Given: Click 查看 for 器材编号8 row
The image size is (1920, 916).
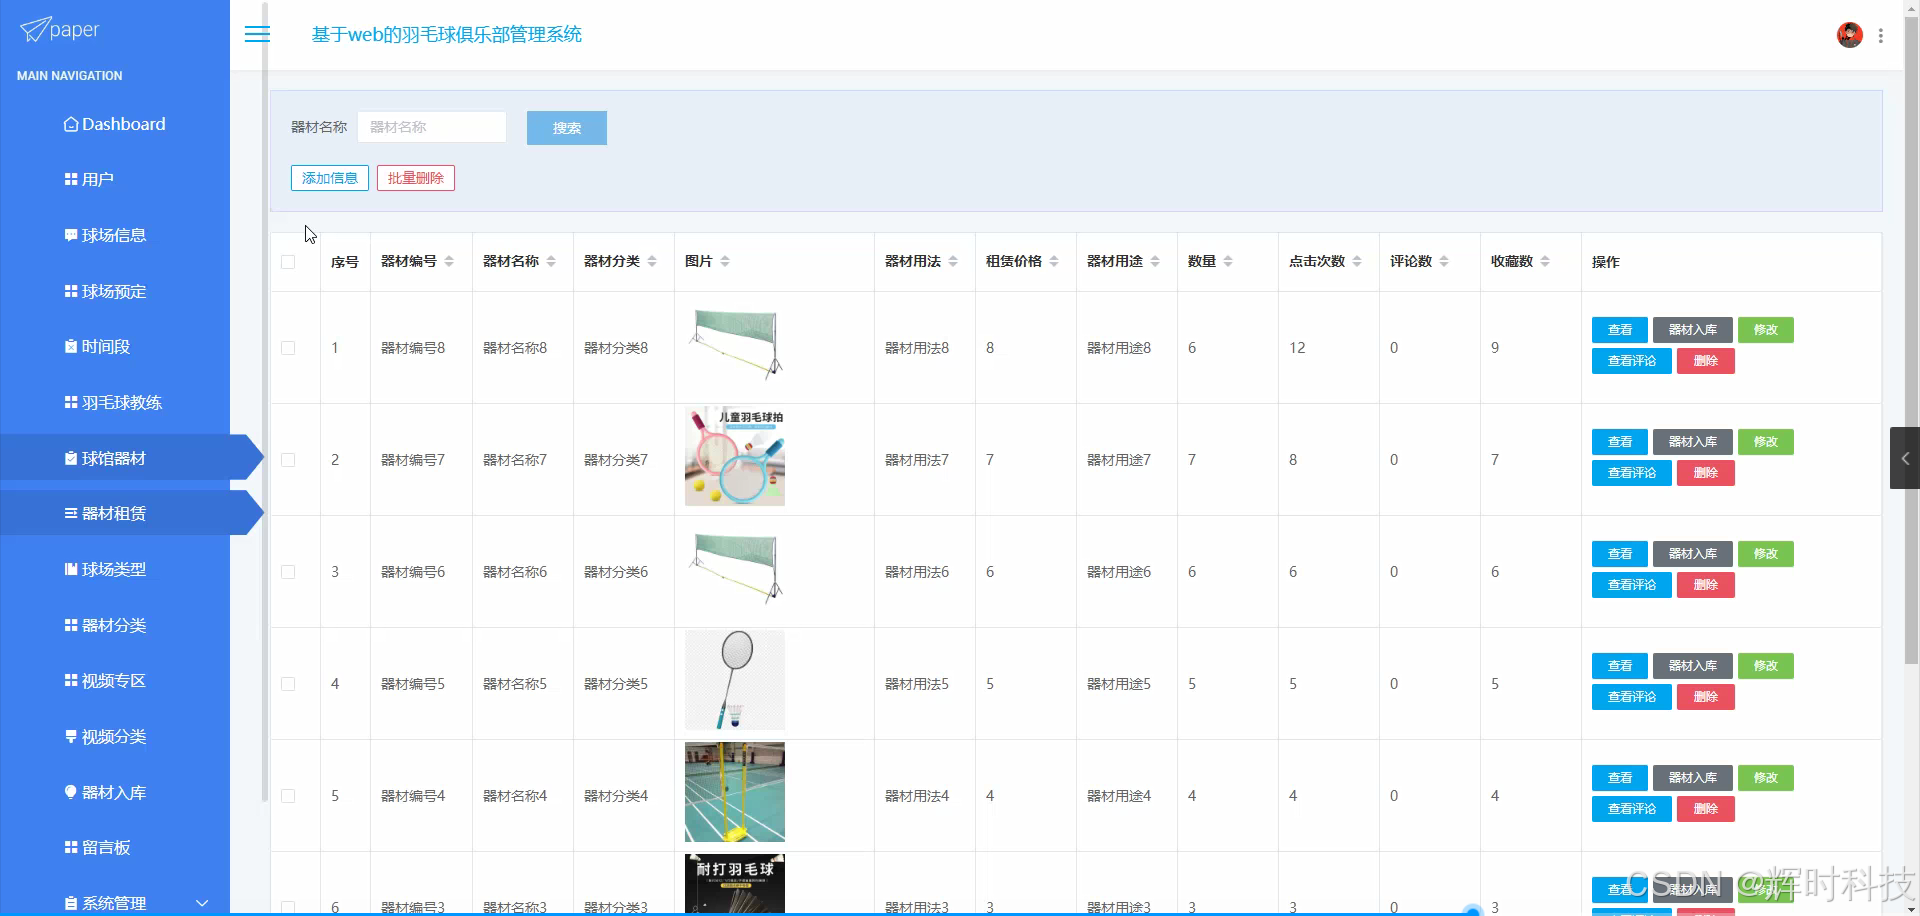Looking at the screenshot, I should (1620, 330).
